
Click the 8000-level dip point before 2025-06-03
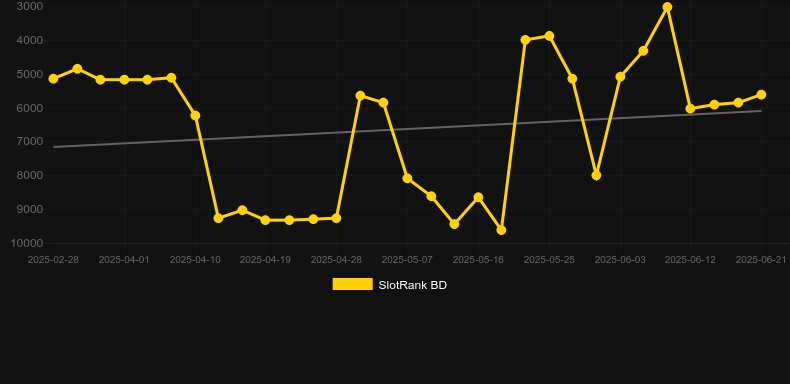tap(596, 175)
